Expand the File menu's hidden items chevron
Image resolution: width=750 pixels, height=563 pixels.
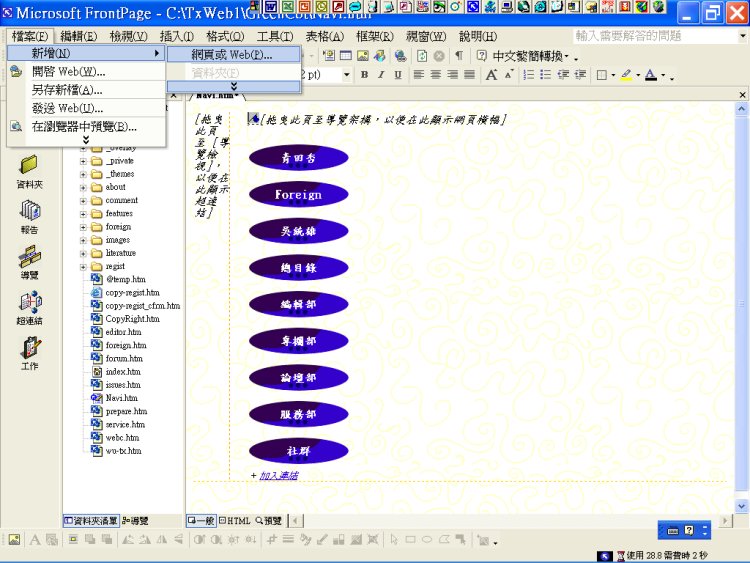(x=85, y=139)
